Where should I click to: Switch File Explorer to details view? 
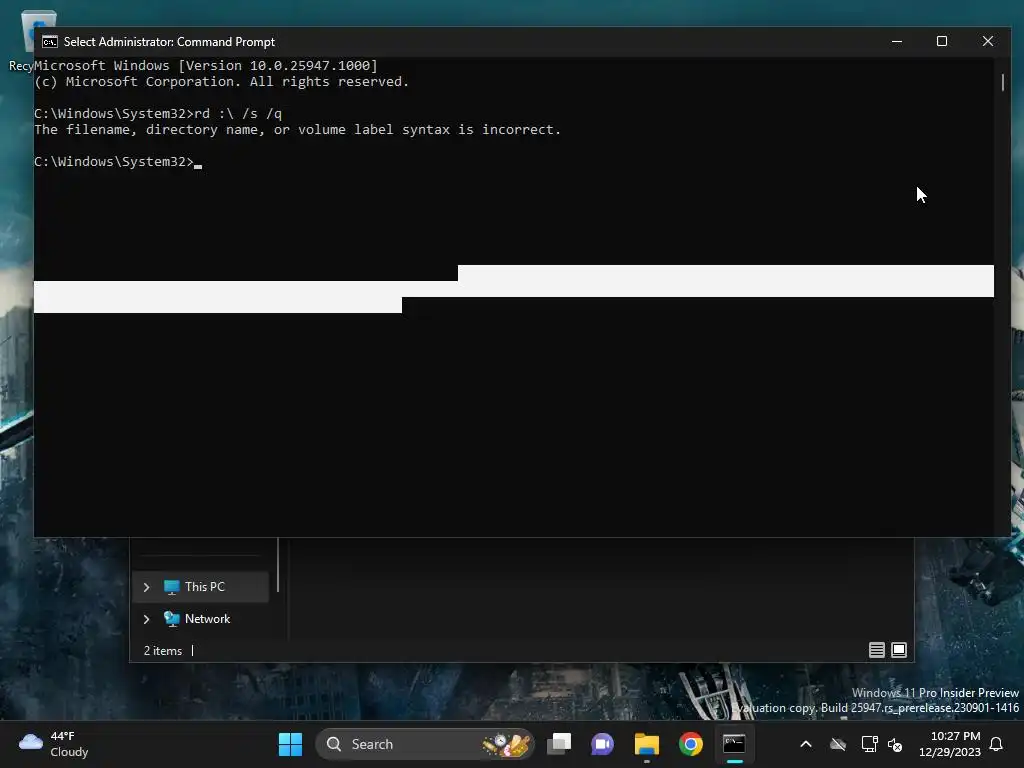pyautogui.click(x=877, y=650)
